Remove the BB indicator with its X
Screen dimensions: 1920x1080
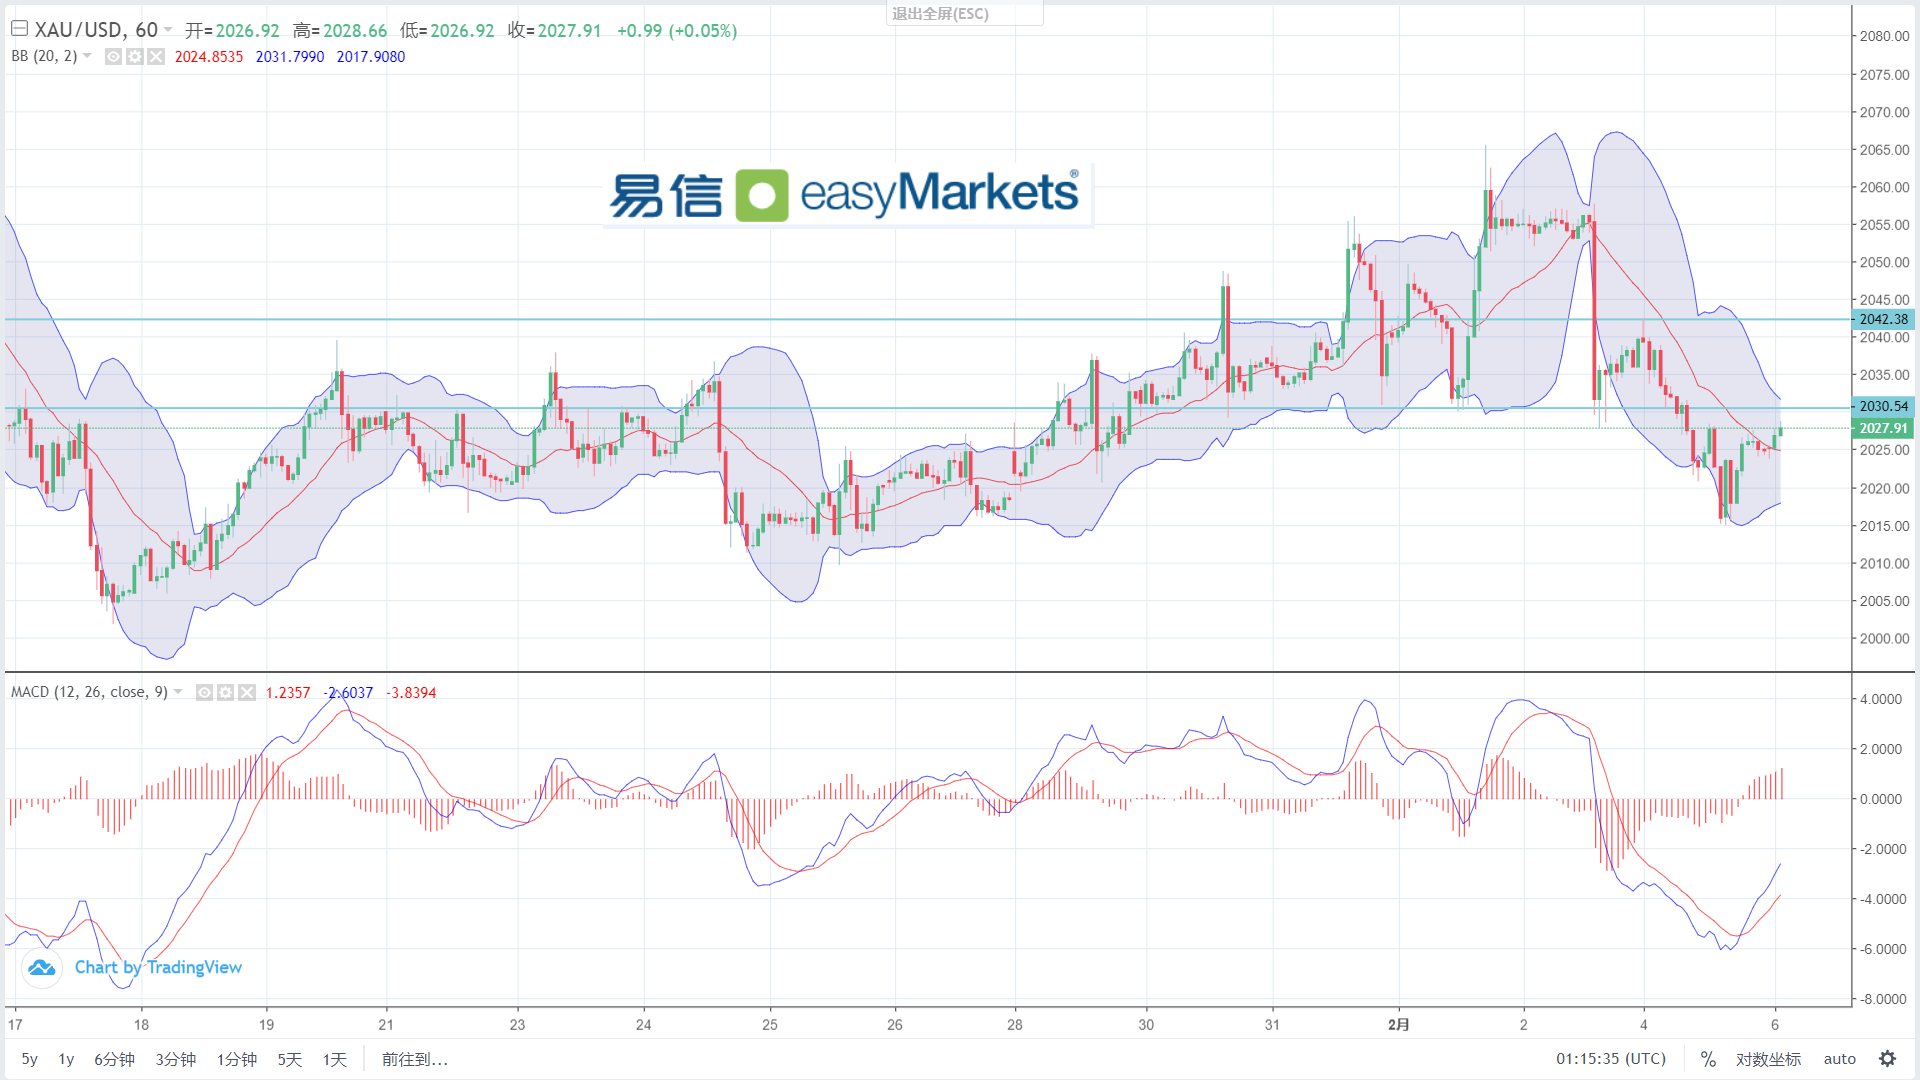156,57
